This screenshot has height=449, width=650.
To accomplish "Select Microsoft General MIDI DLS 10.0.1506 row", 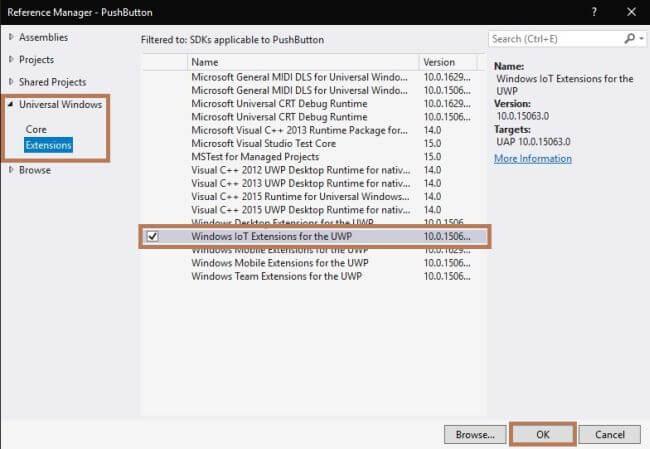I will [x=313, y=90].
